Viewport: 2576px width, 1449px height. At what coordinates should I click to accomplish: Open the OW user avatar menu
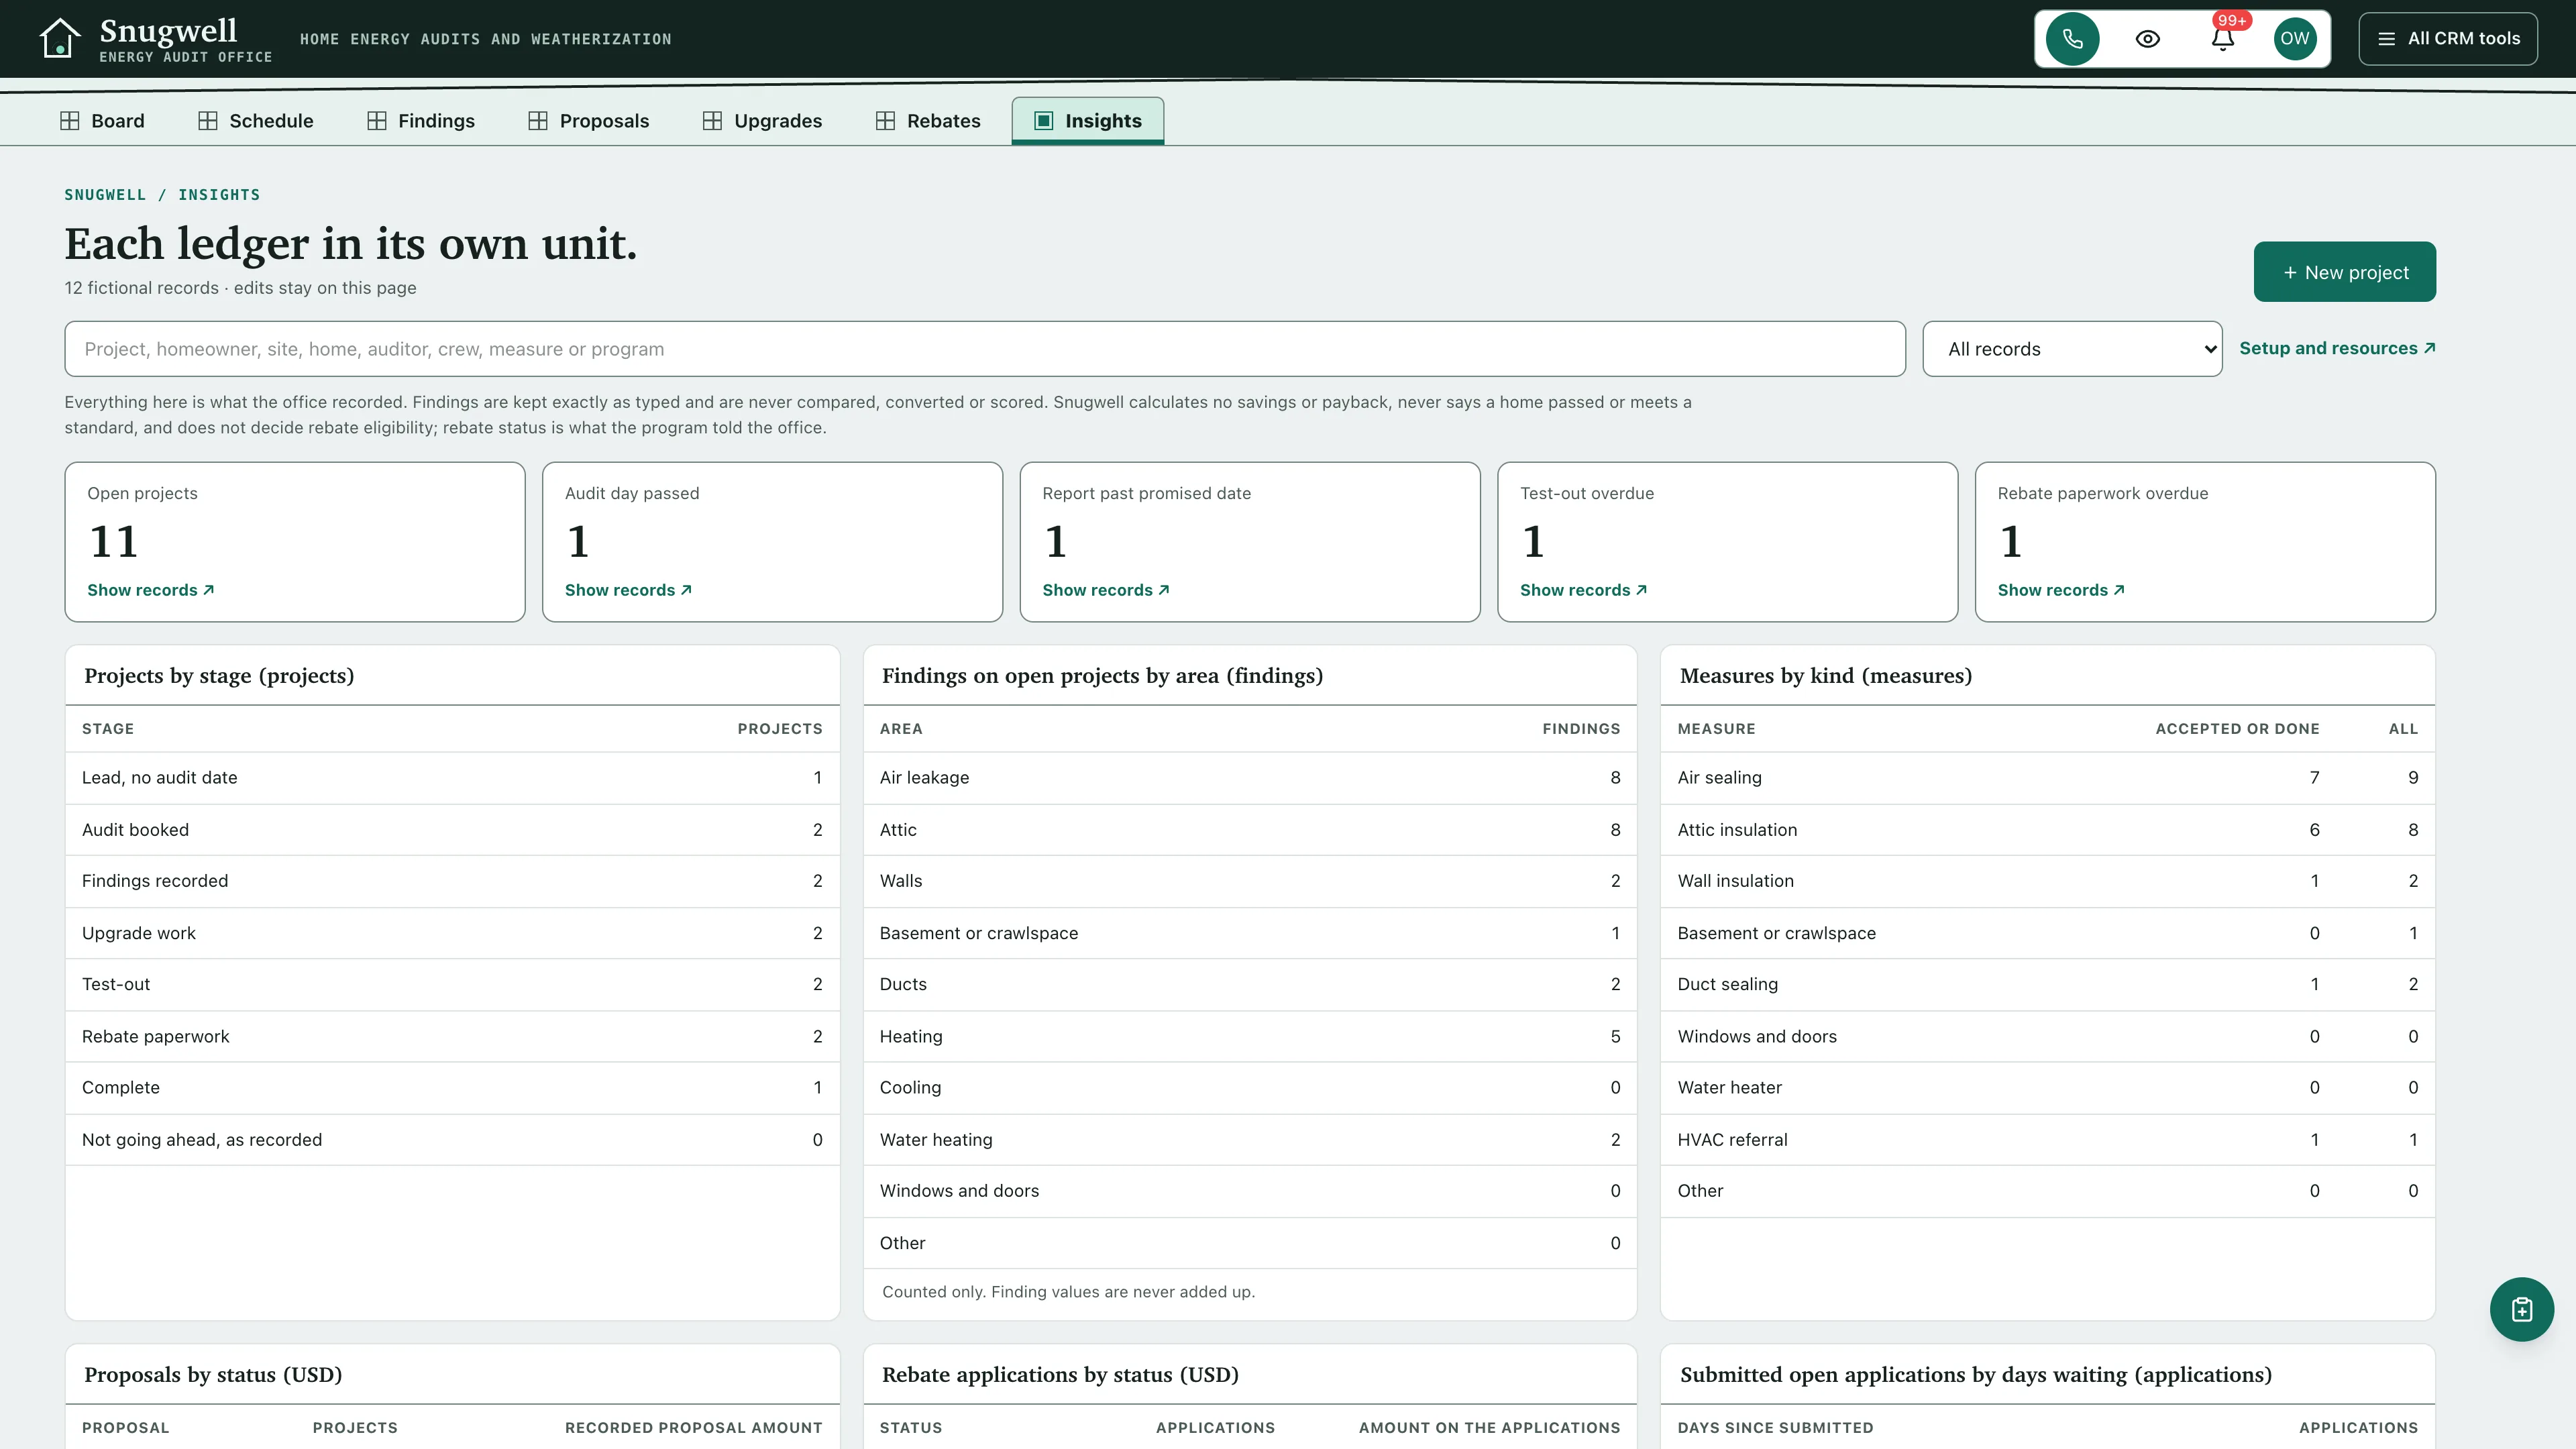click(2295, 39)
